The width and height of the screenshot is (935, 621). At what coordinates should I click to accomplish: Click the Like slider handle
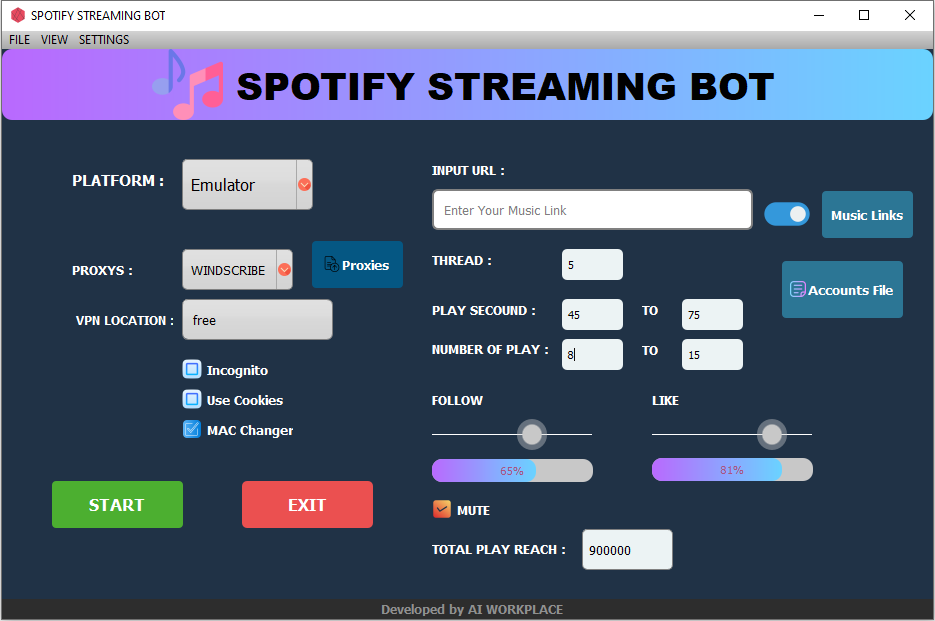tap(772, 434)
